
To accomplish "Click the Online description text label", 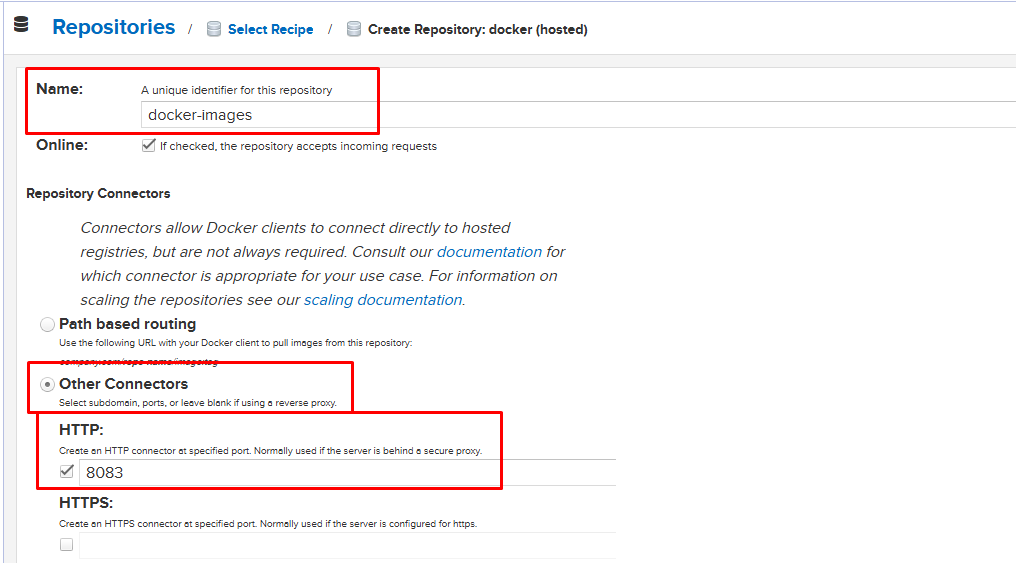I will (x=298, y=146).
